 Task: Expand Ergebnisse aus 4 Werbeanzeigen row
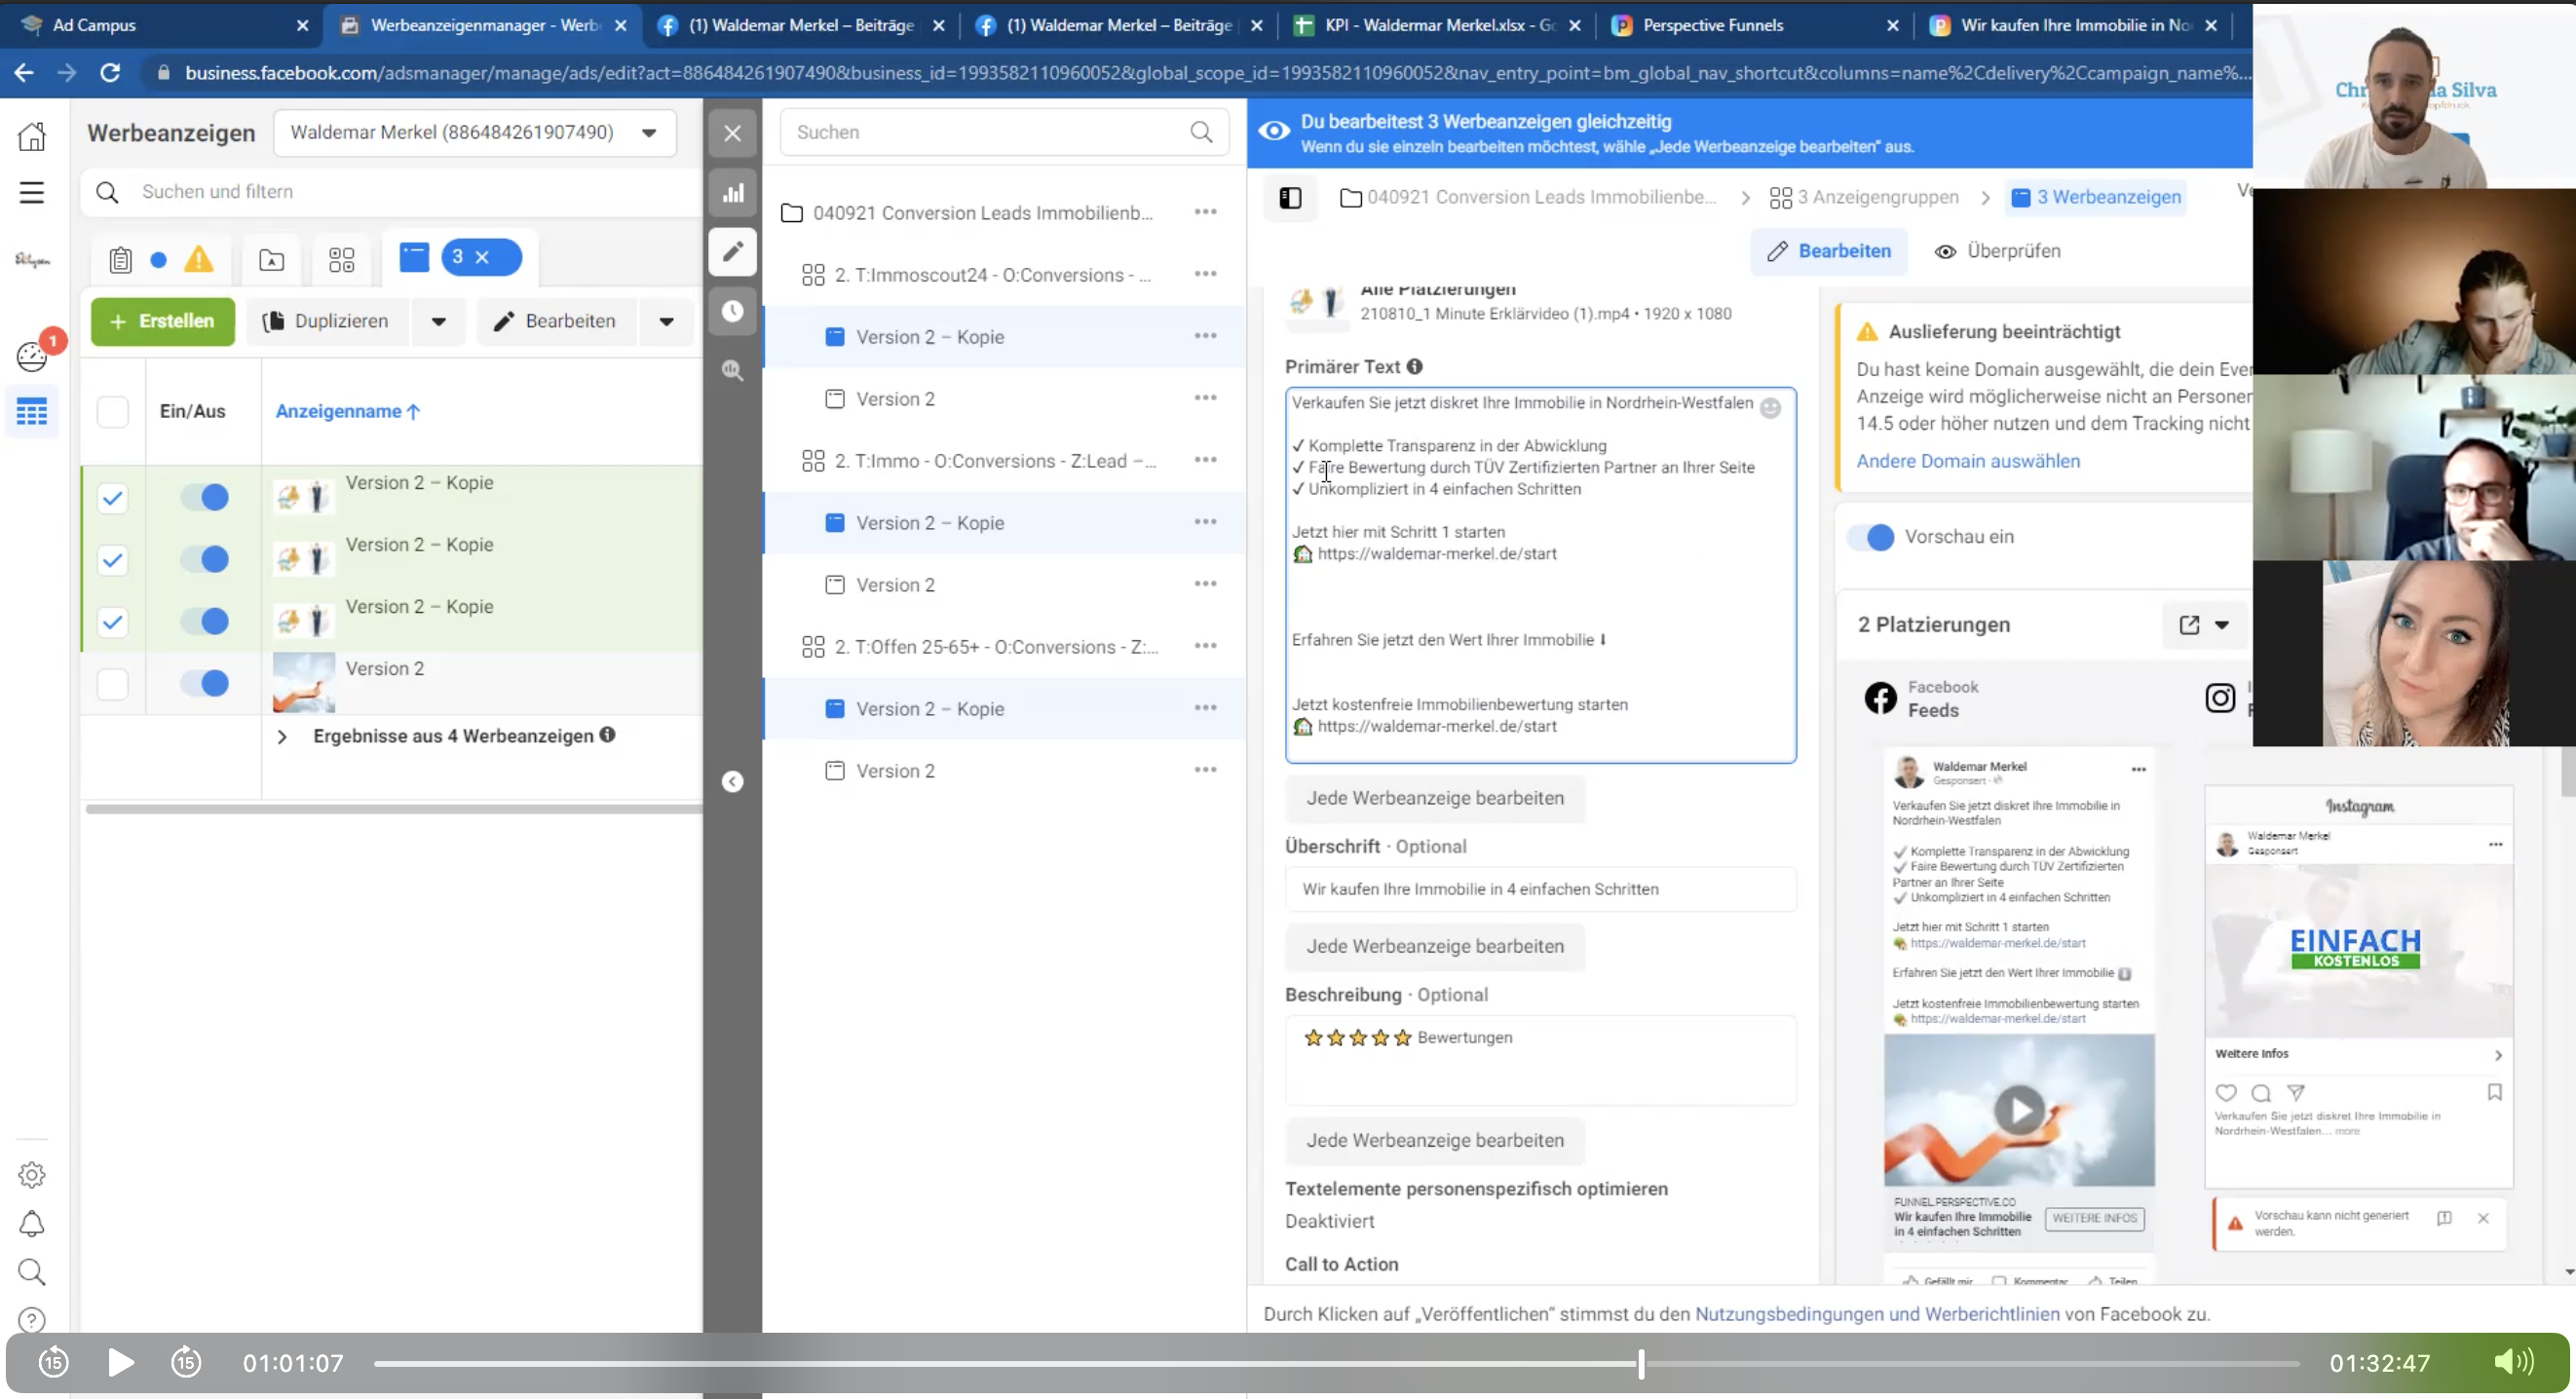point(282,737)
